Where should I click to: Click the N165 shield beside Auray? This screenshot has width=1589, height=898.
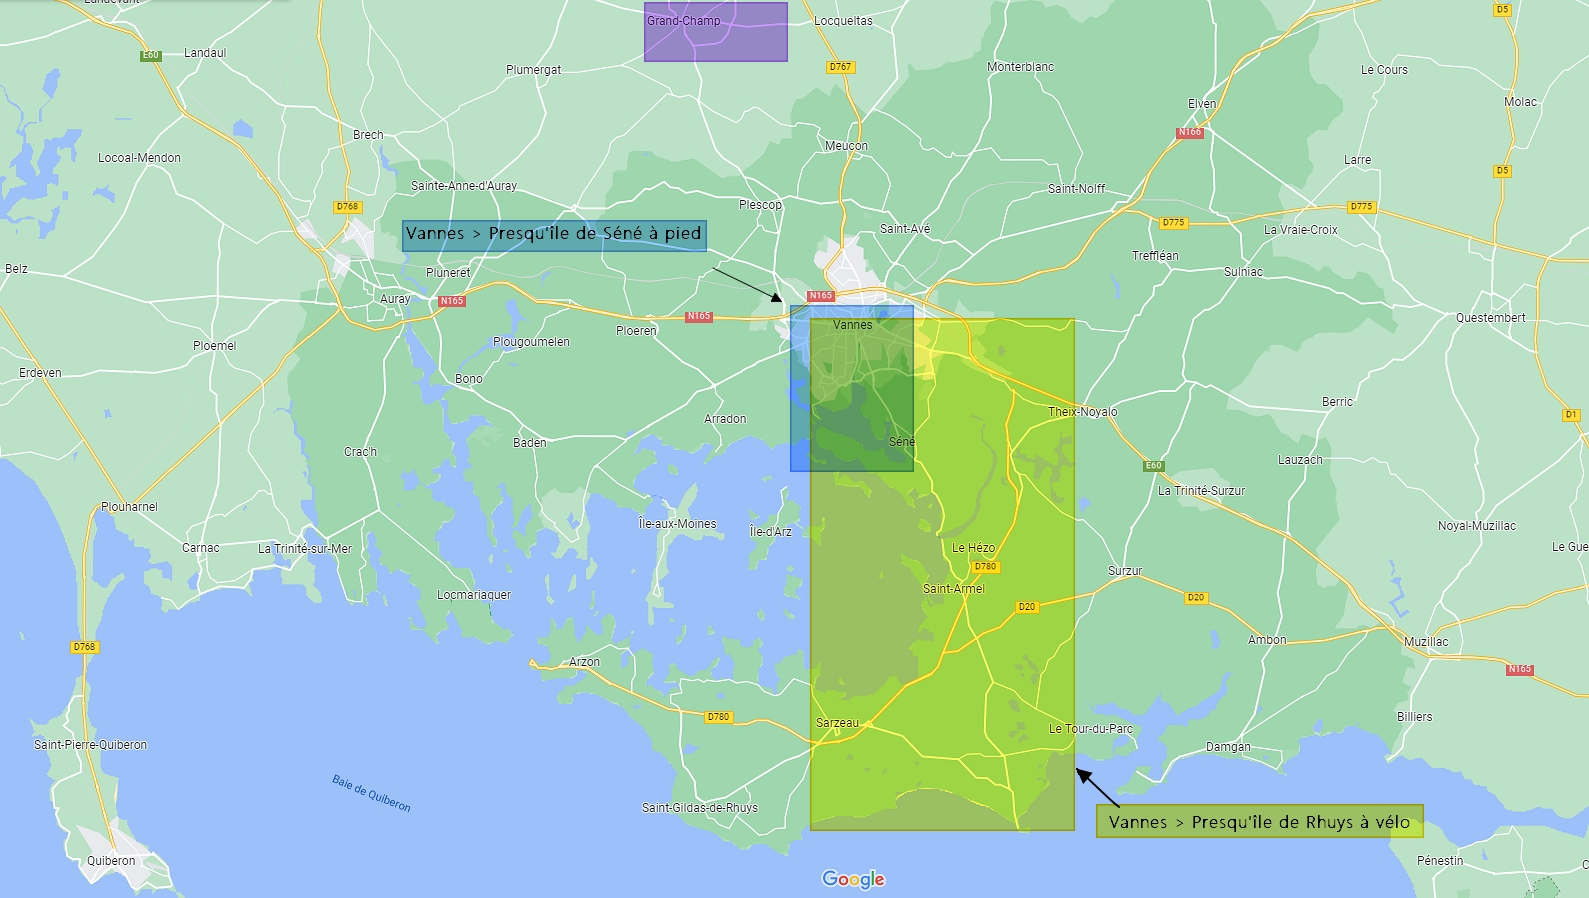pyautogui.click(x=451, y=301)
